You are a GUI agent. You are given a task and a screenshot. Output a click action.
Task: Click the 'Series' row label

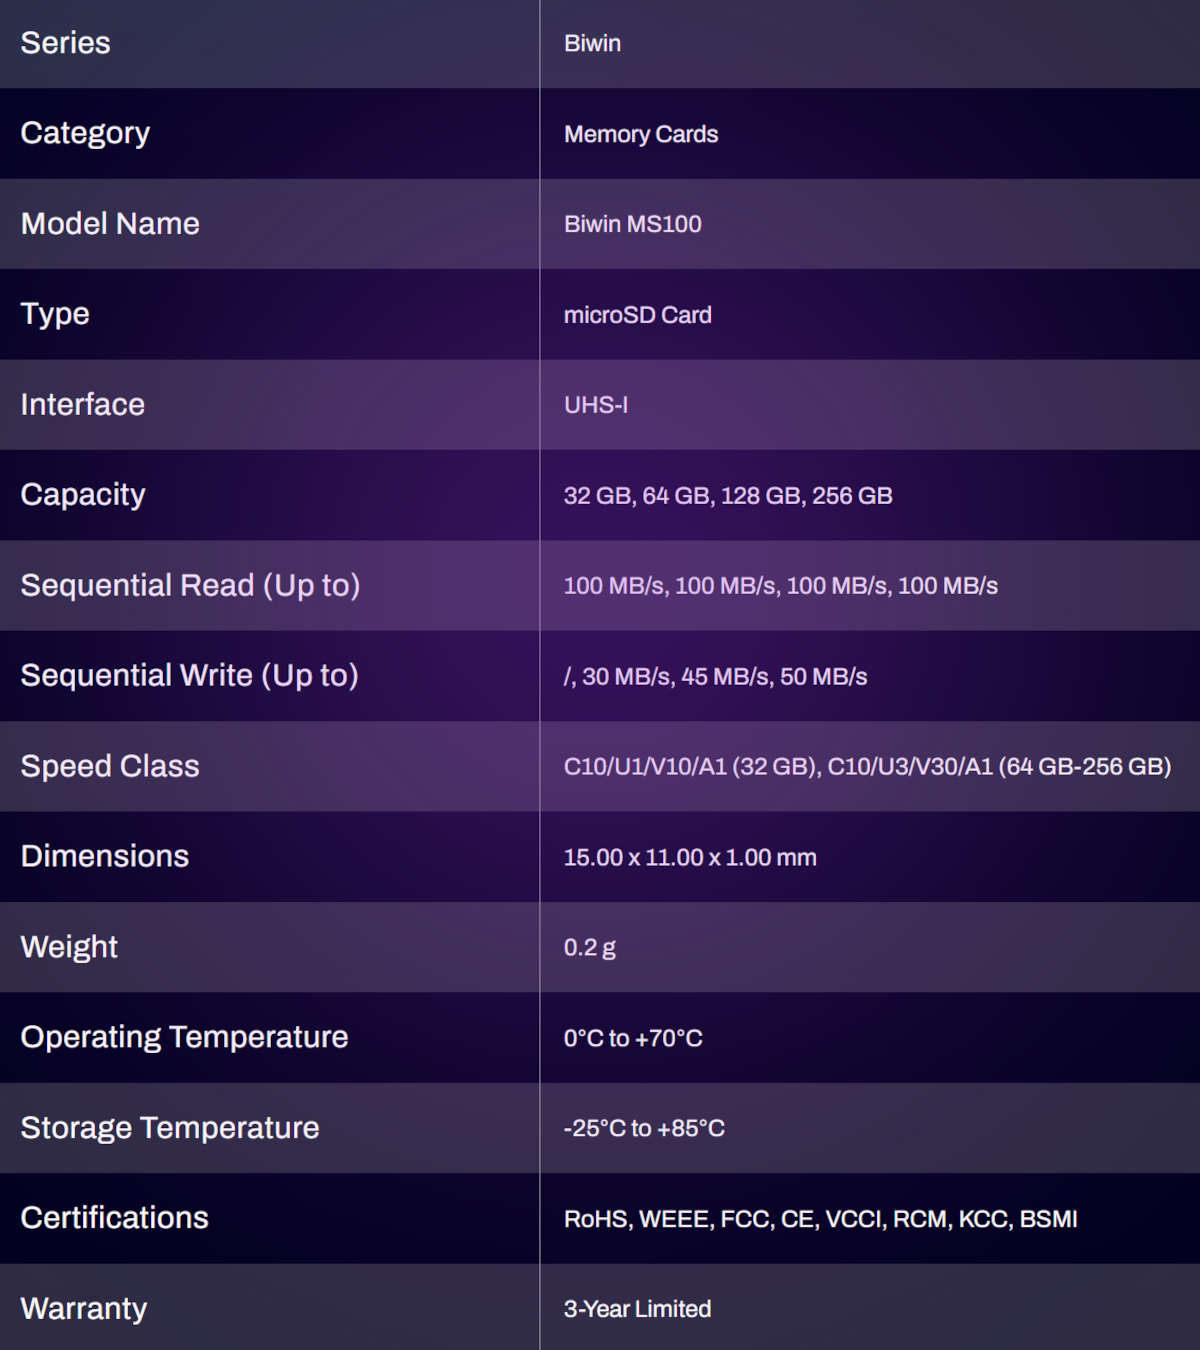[65, 43]
